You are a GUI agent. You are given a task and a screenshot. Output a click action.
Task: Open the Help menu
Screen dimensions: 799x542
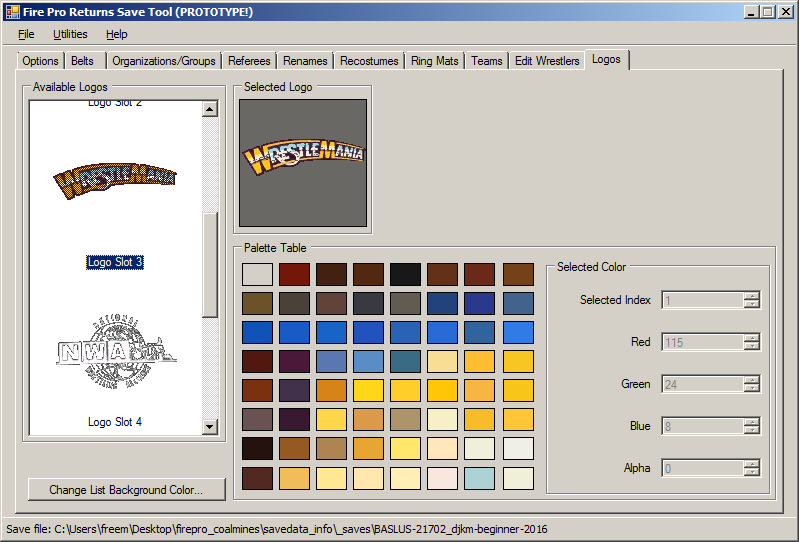tap(116, 34)
